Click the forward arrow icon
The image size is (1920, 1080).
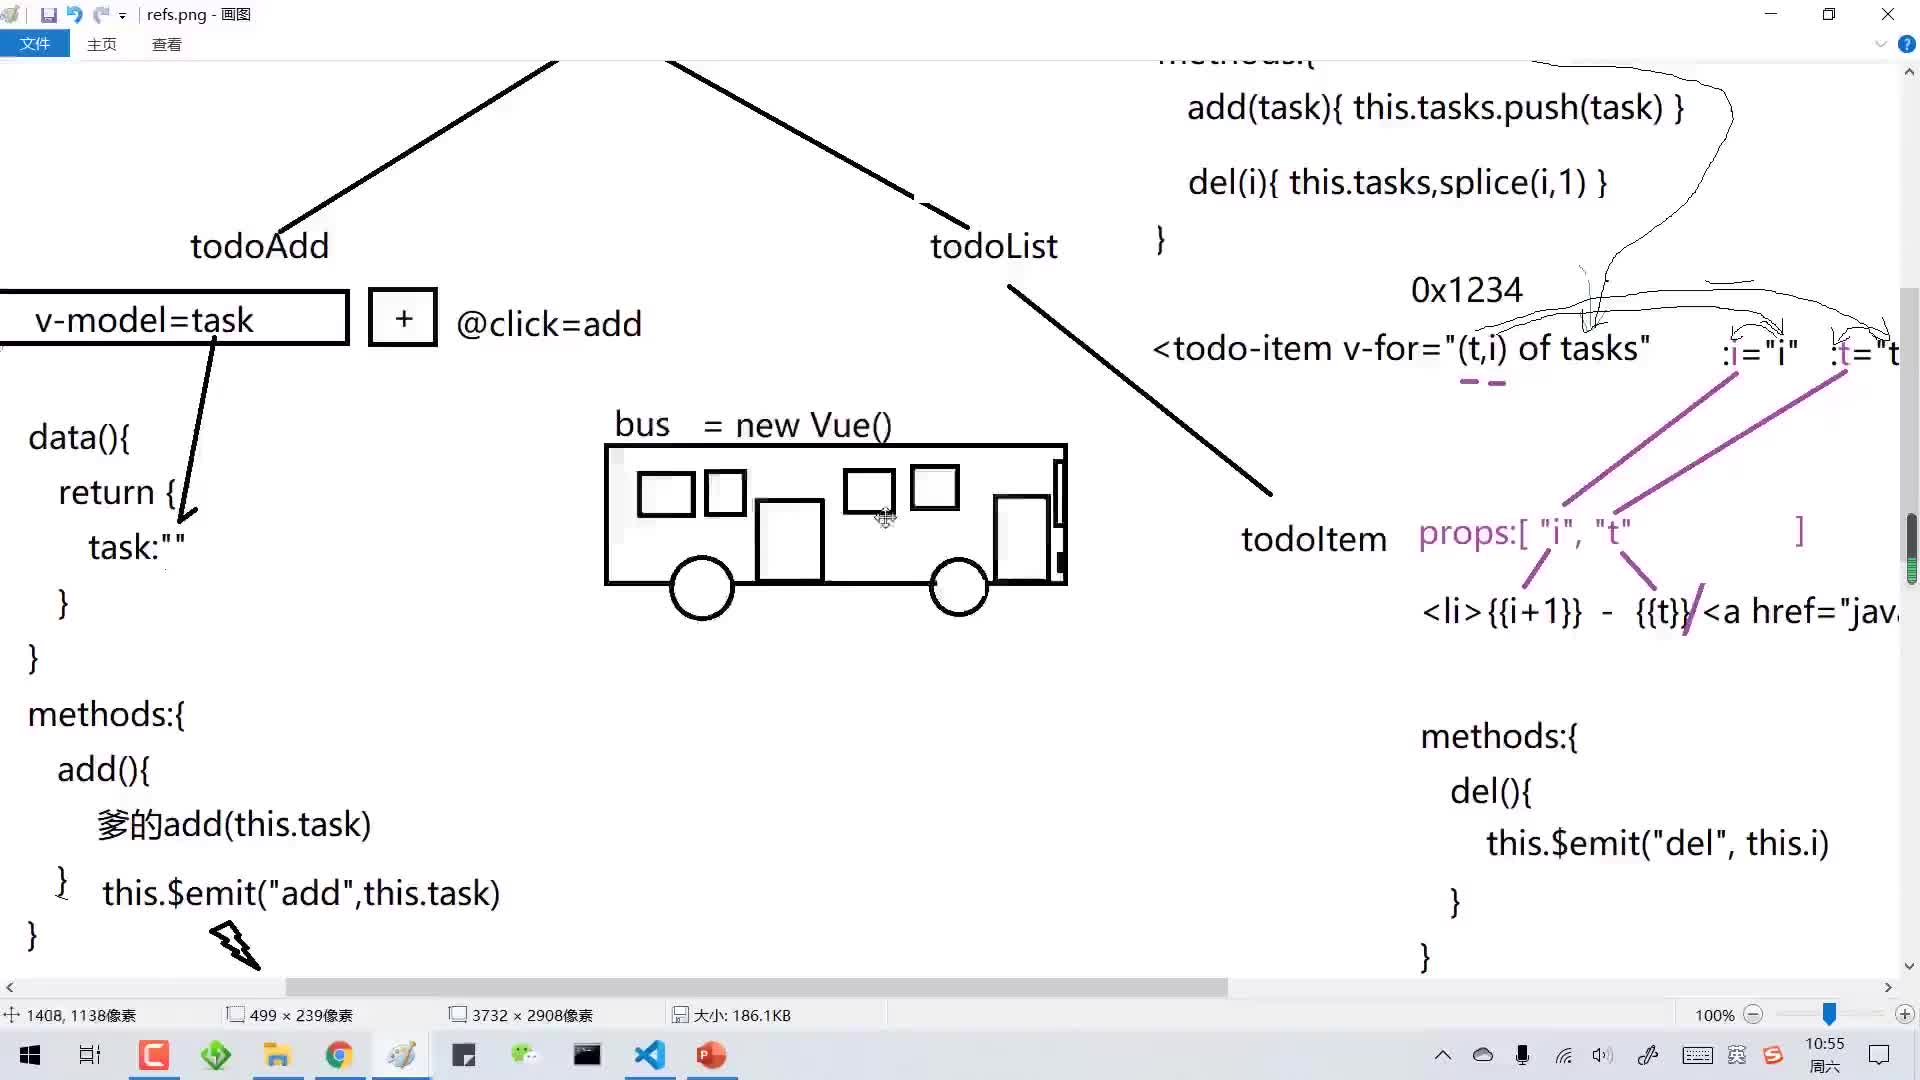(x=103, y=15)
